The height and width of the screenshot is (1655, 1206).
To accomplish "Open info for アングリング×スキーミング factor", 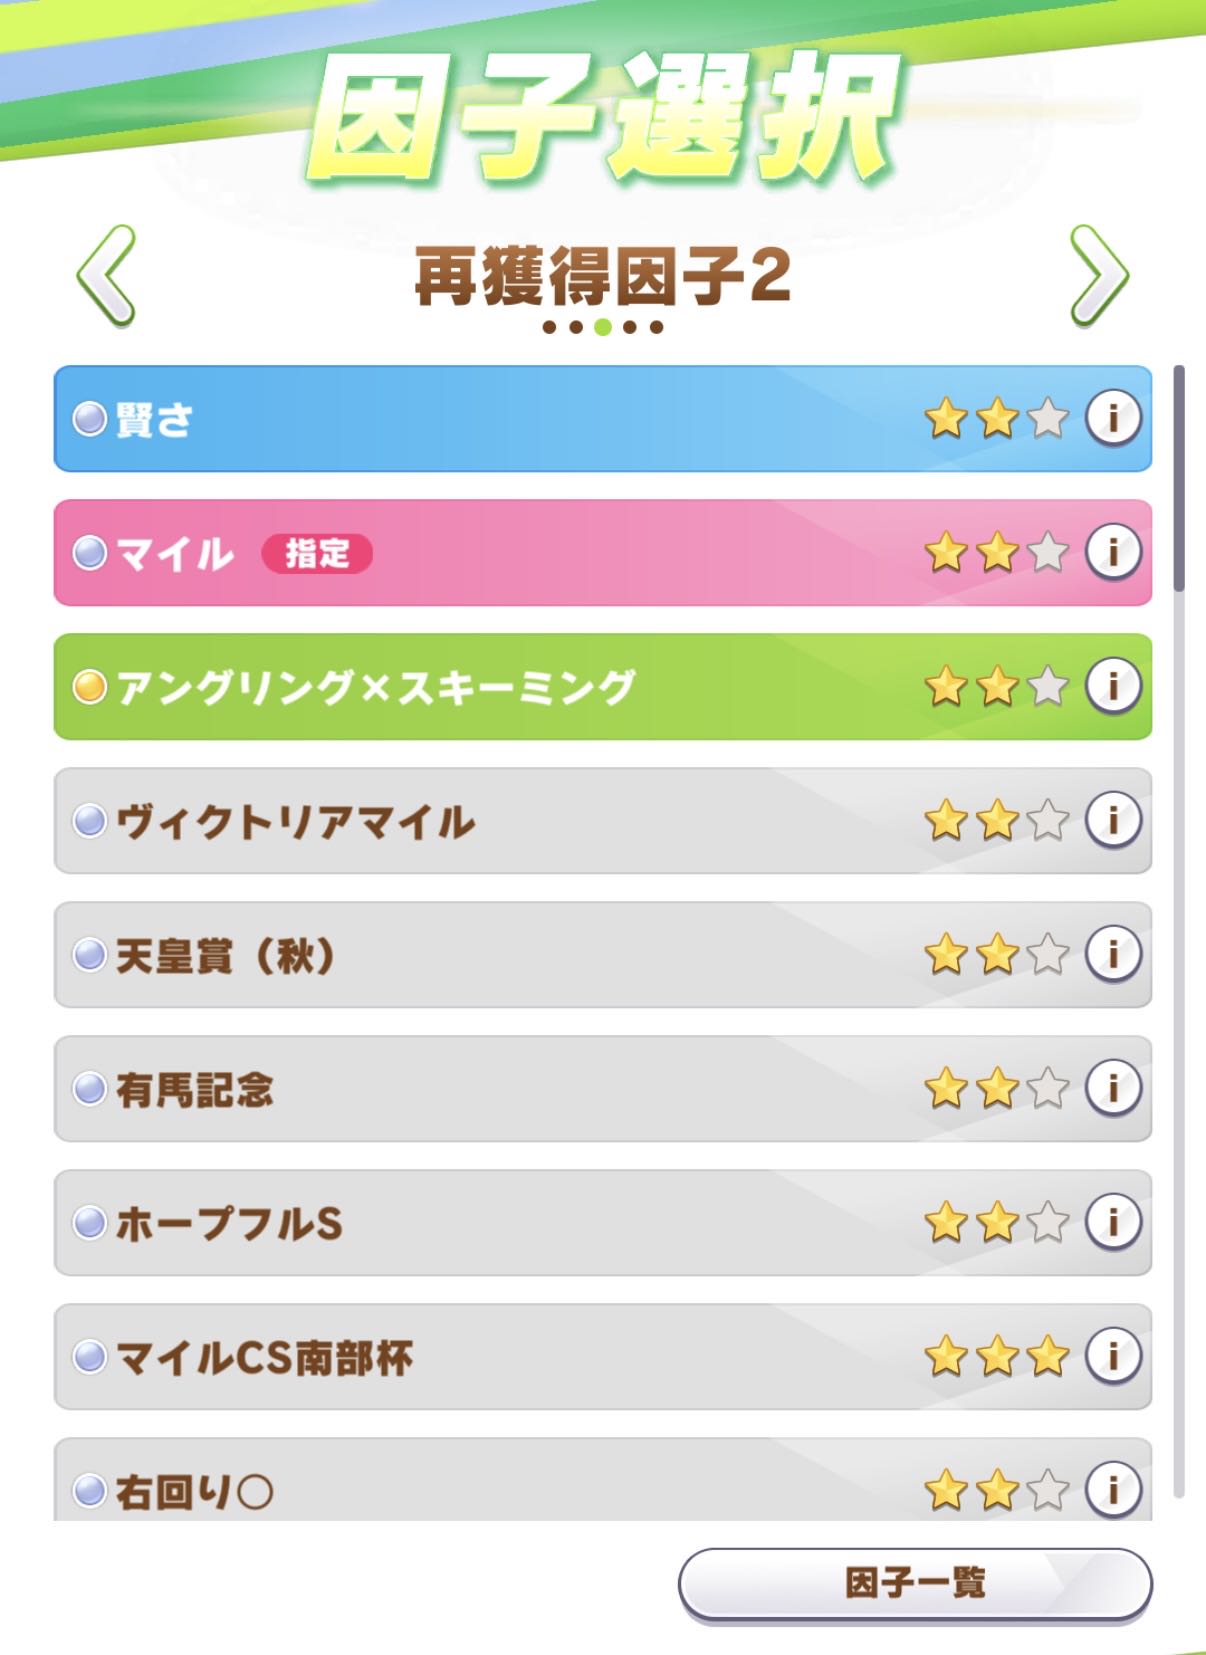I will pos(1113,686).
